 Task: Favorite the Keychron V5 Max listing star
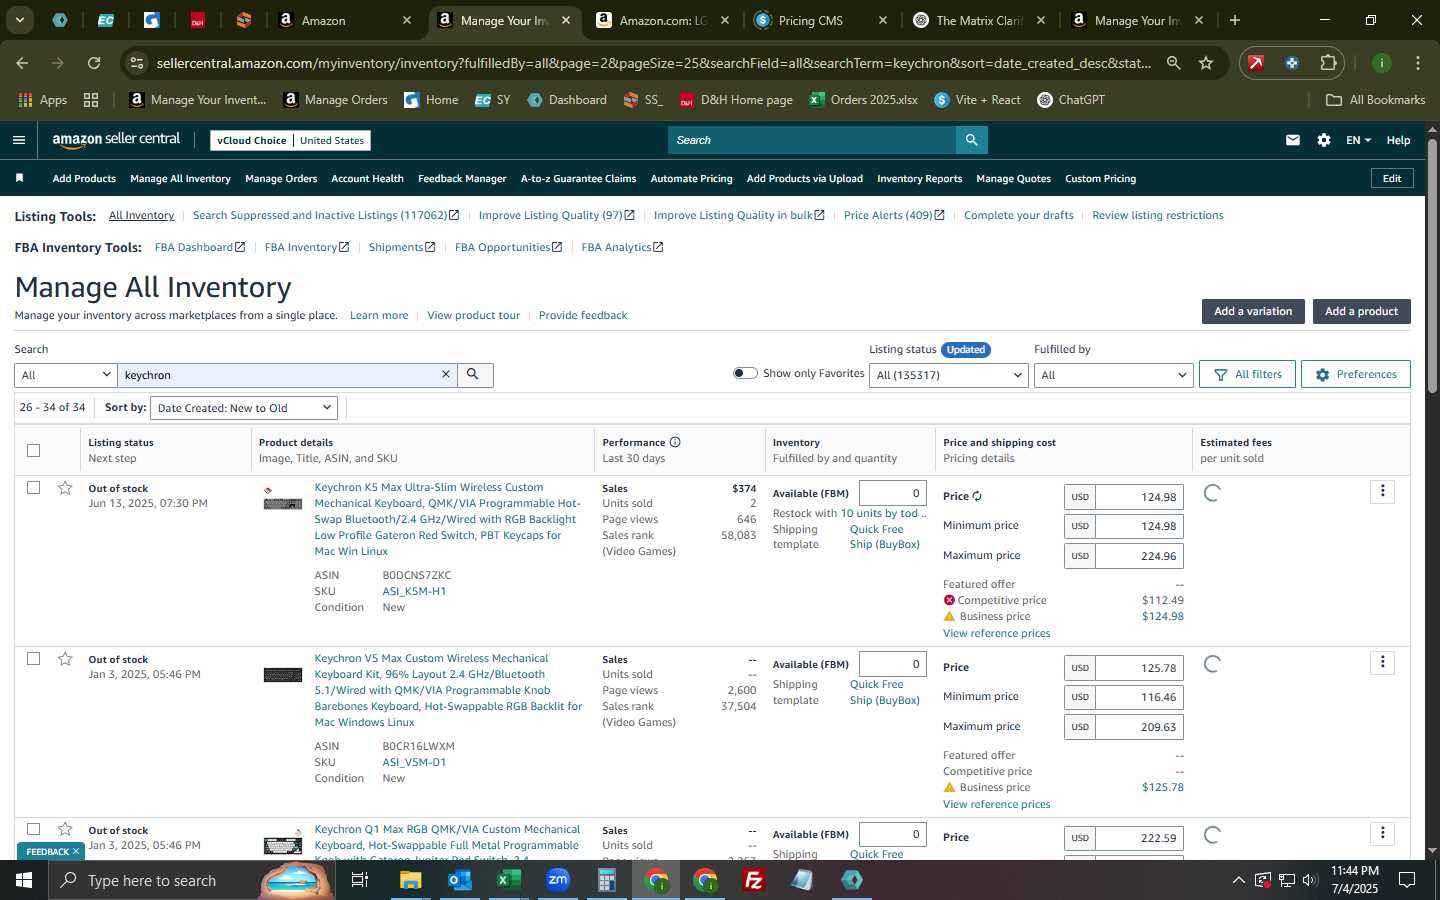tap(65, 659)
